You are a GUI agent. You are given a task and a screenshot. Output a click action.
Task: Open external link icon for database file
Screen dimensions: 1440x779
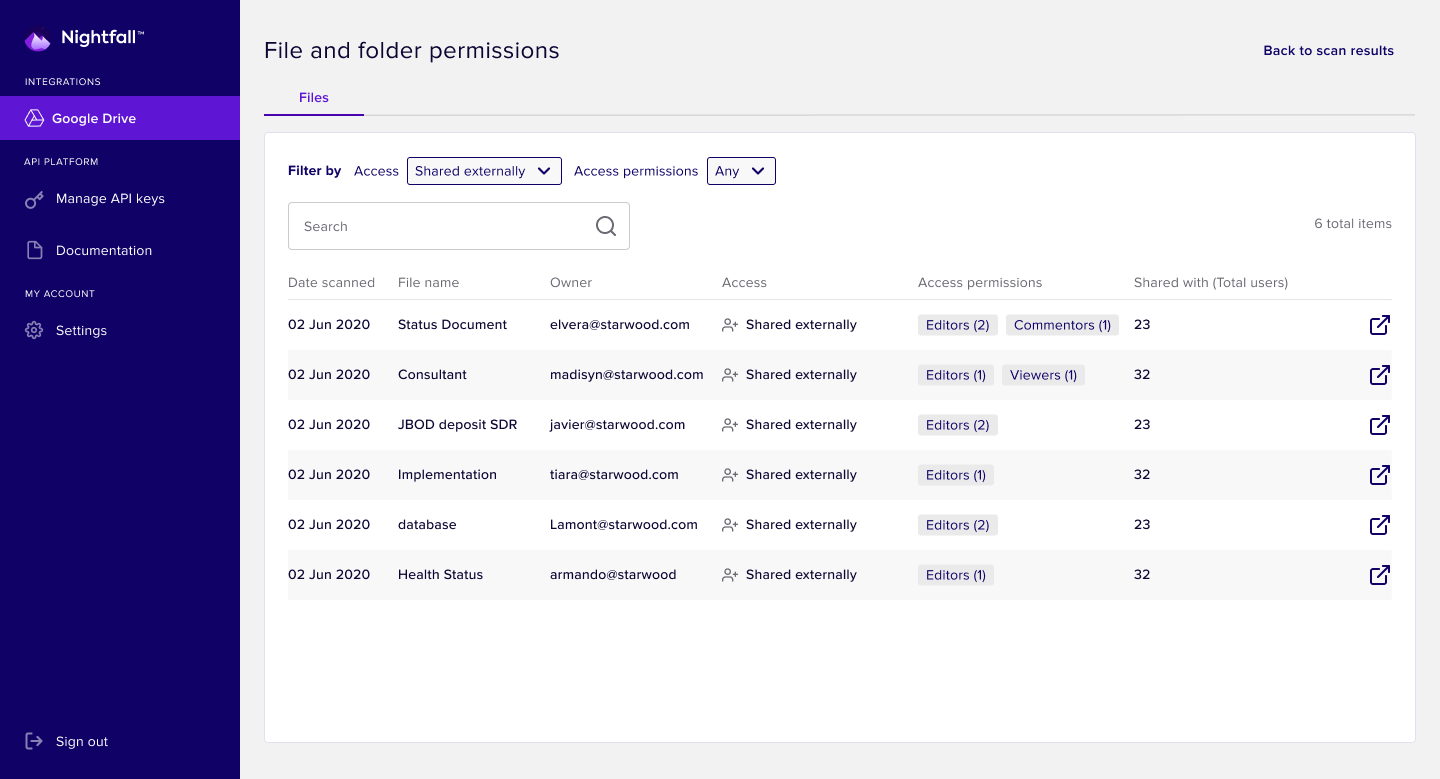tap(1379, 525)
